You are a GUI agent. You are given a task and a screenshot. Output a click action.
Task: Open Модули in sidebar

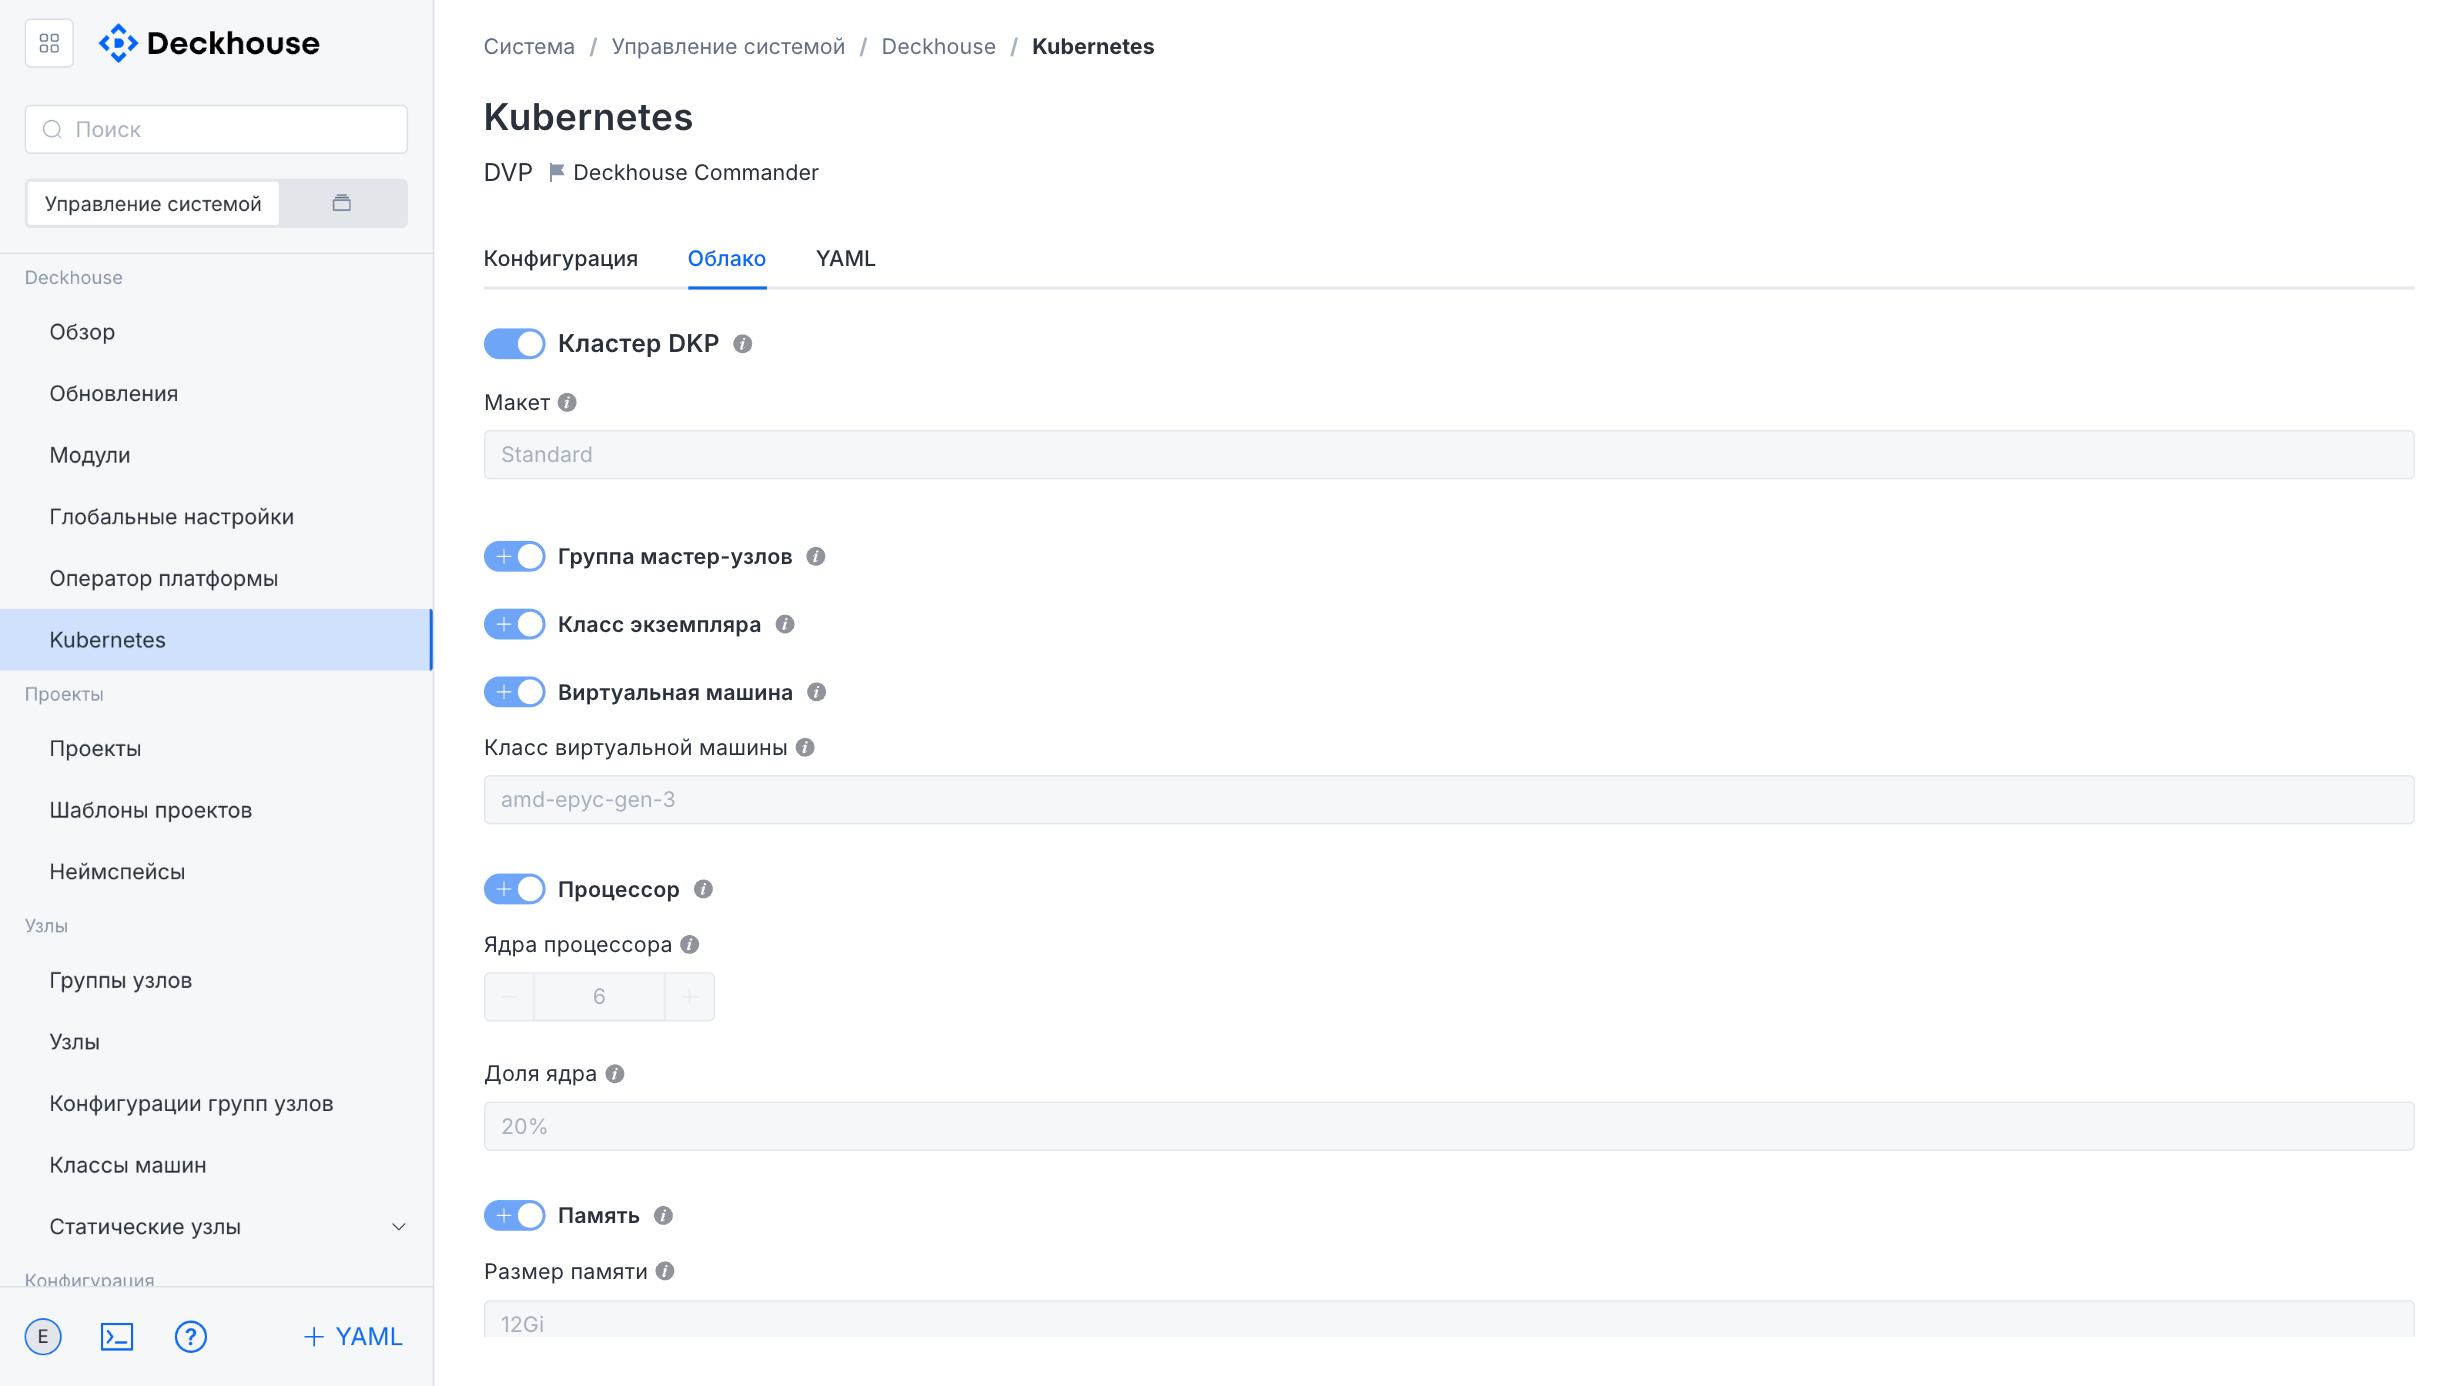[x=216, y=455]
